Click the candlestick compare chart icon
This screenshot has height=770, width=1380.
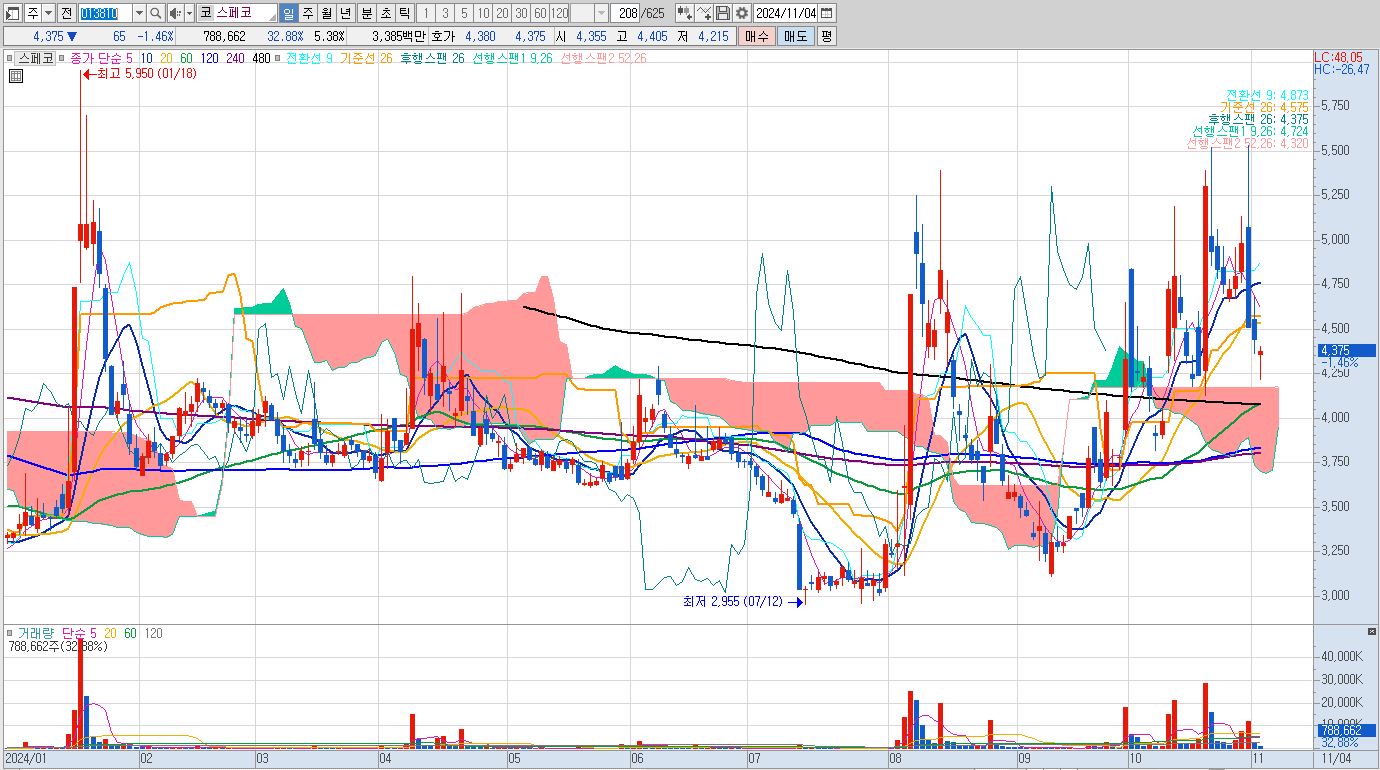[x=684, y=13]
